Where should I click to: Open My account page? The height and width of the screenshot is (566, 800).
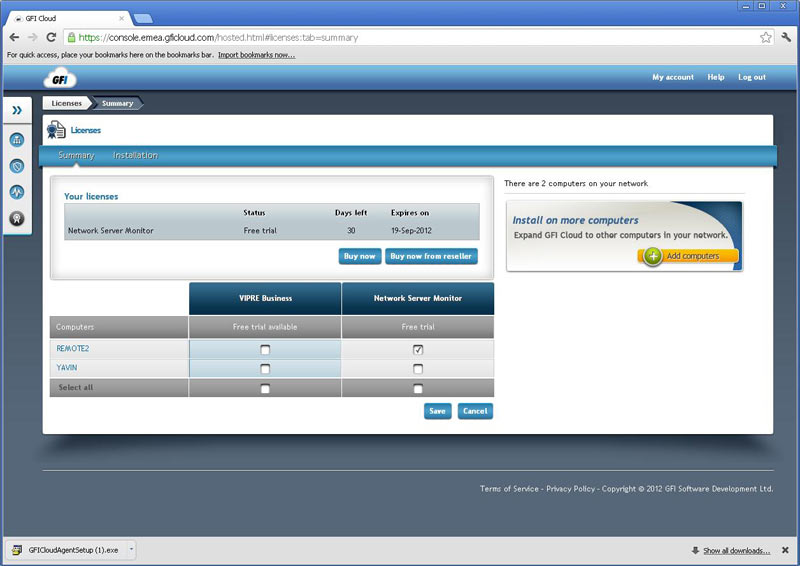[673, 77]
